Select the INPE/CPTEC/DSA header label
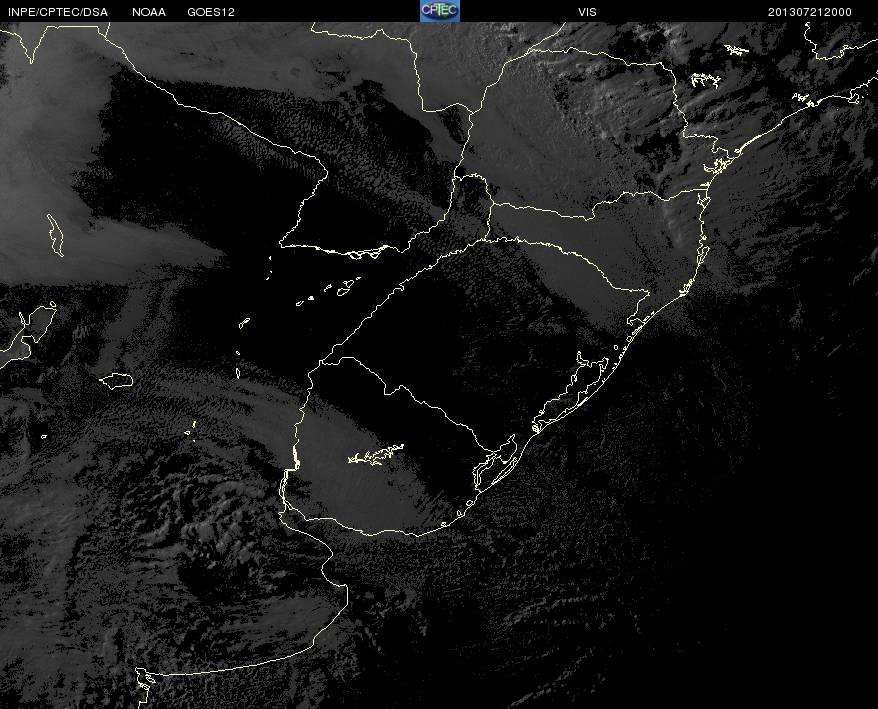The width and height of the screenshot is (878, 709). pyautogui.click(x=58, y=12)
